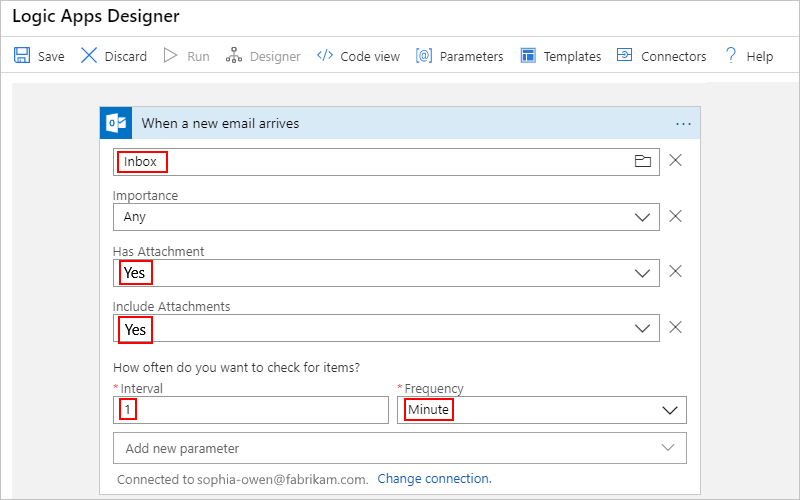Click the Outlook icon on trigger header
This screenshot has height=500, width=800.
[116, 123]
